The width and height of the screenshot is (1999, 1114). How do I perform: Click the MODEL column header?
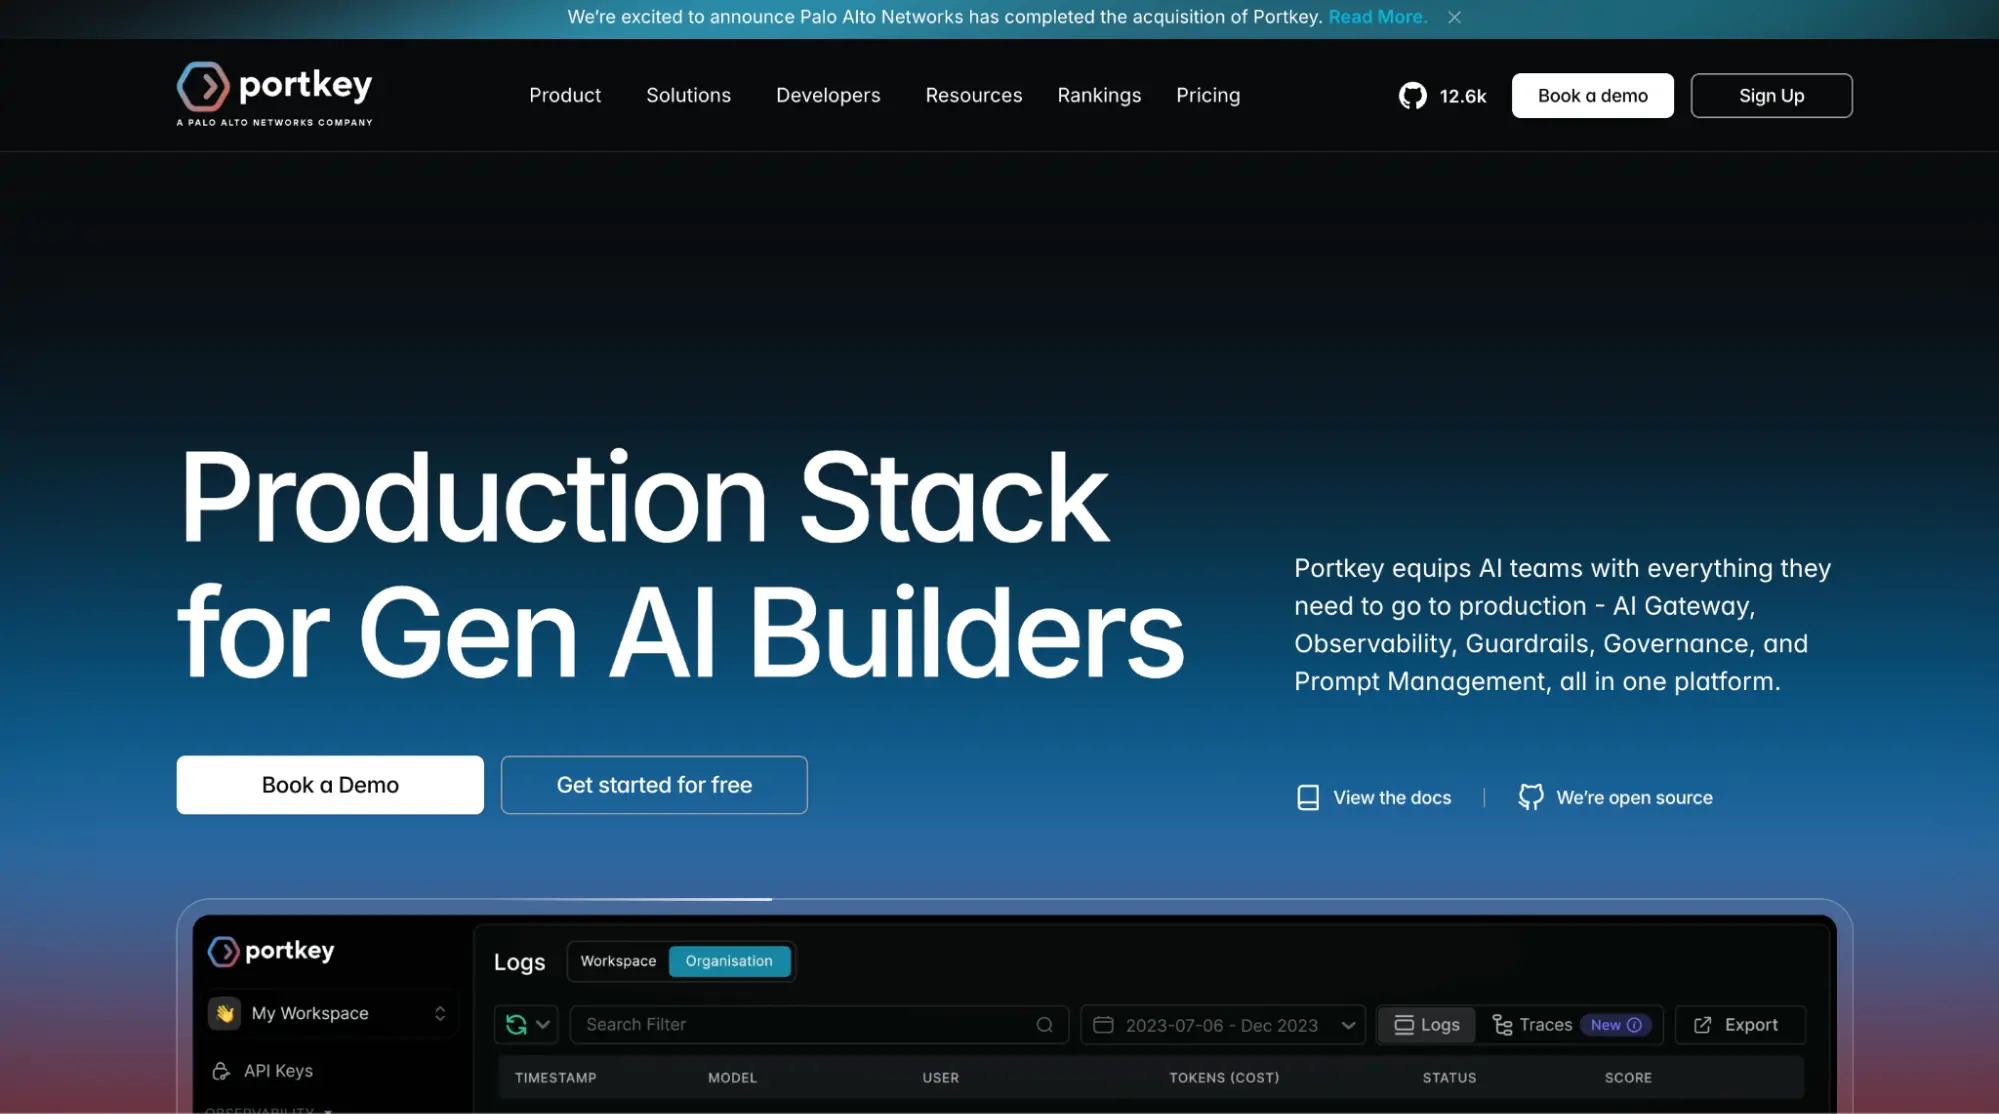[x=732, y=1078]
